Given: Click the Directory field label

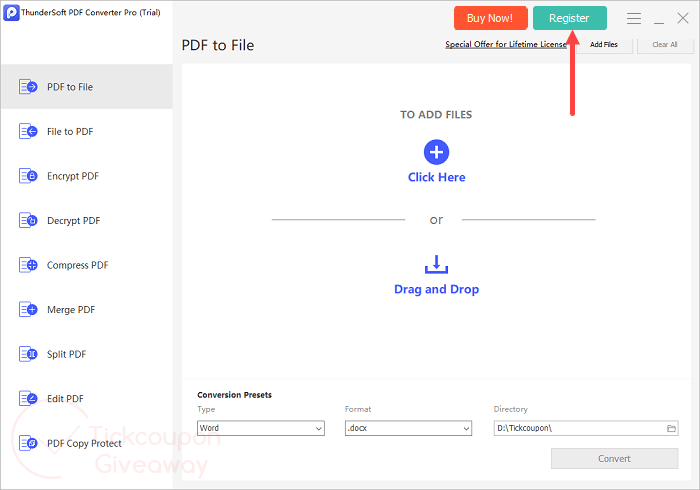Looking at the screenshot, I should (510, 409).
